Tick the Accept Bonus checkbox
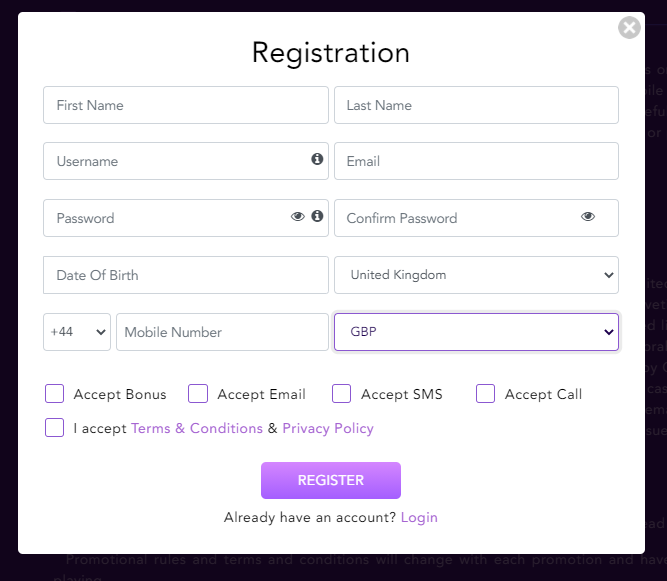 pyautogui.click(x=55, y=394)
